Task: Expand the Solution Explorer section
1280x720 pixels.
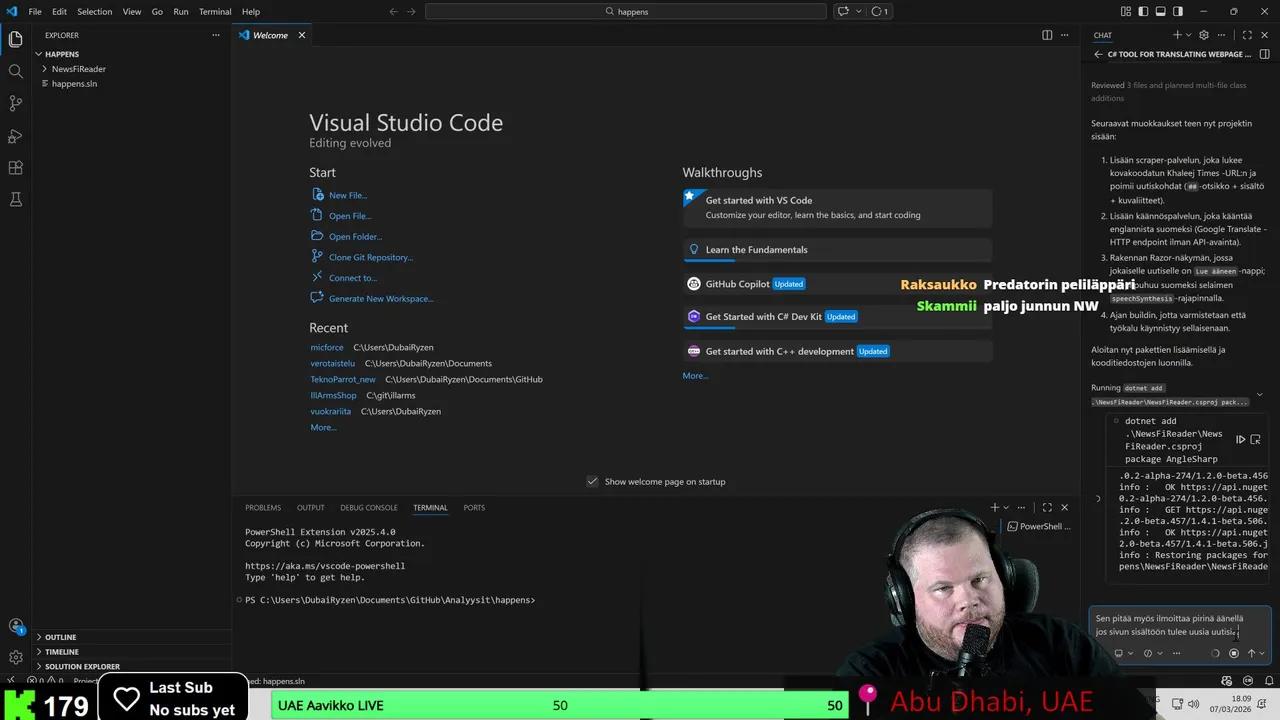Action: tap(82, 666)
